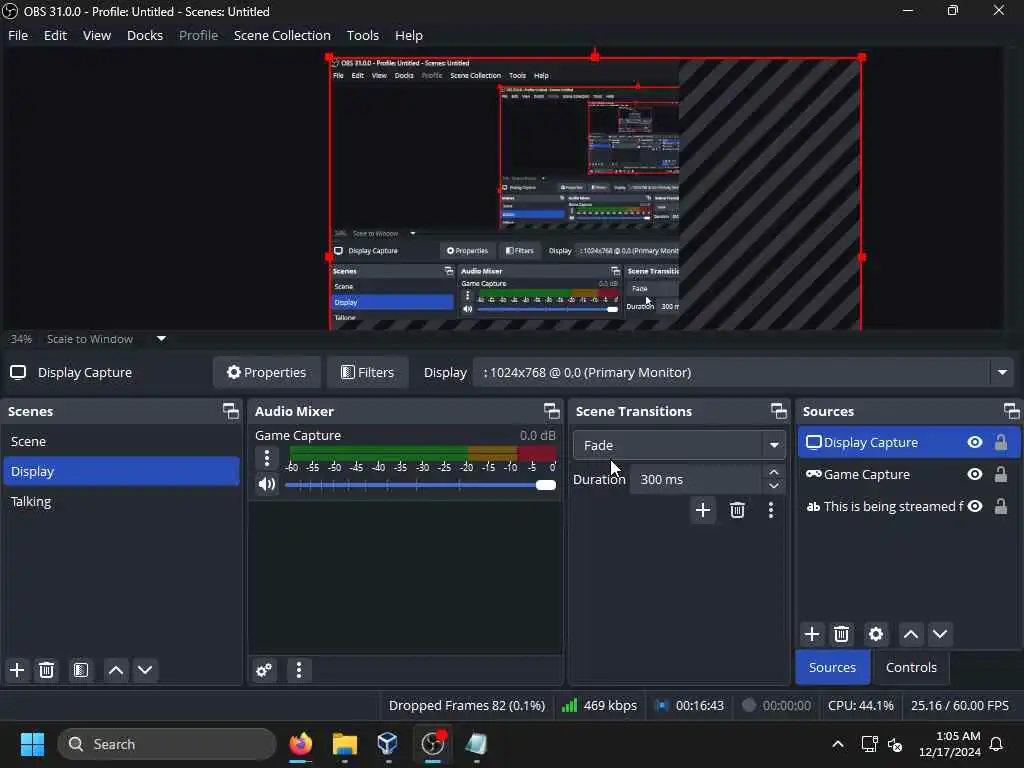Hide Display Capture source with eye icon
The width and height of the screenshot is (1024, 768).
coord(975,442)
